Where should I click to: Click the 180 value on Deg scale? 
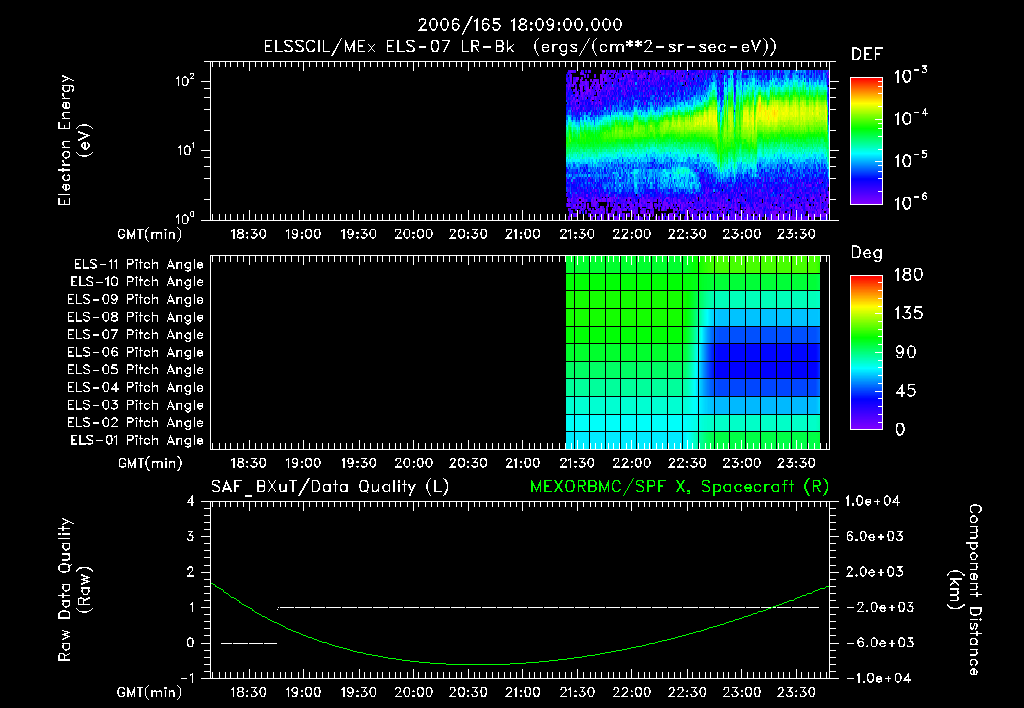(908, 274)
